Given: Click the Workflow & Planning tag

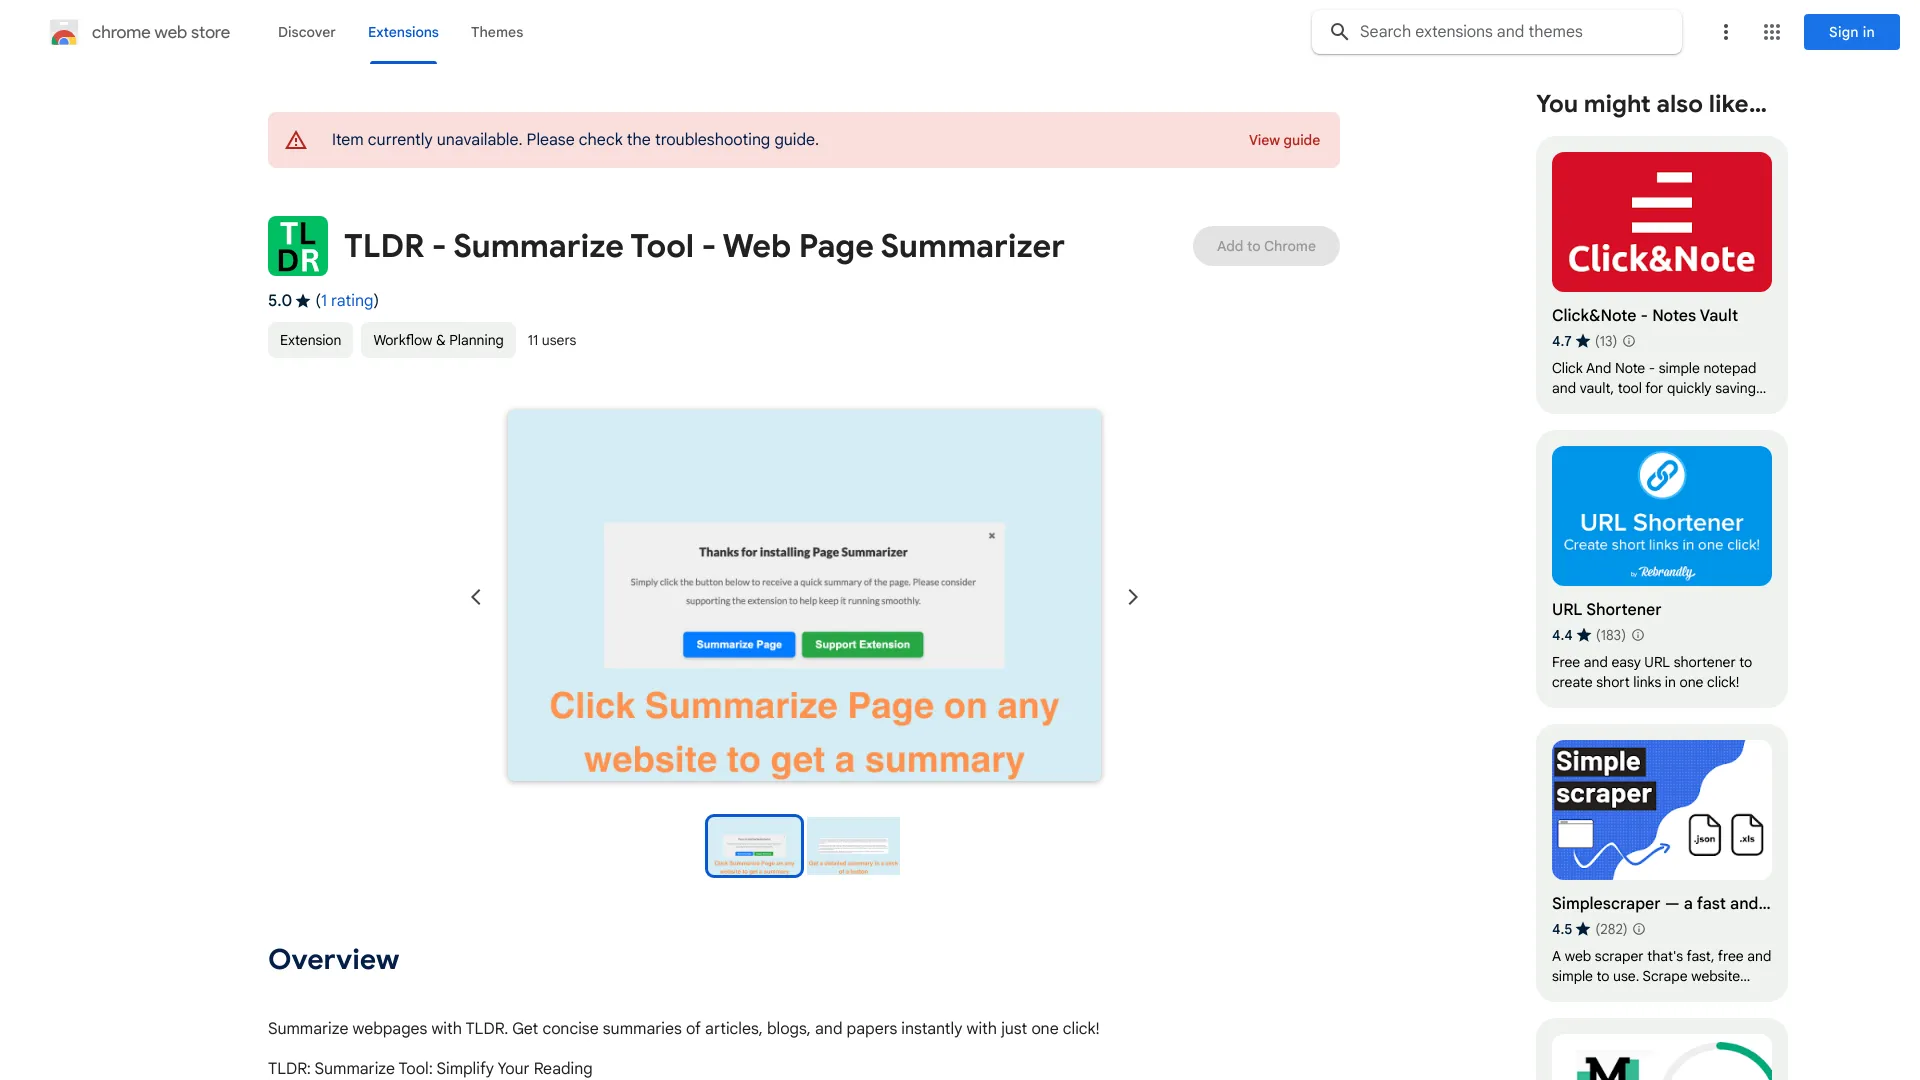Looking at the screenshot, I should coord(438,340).
